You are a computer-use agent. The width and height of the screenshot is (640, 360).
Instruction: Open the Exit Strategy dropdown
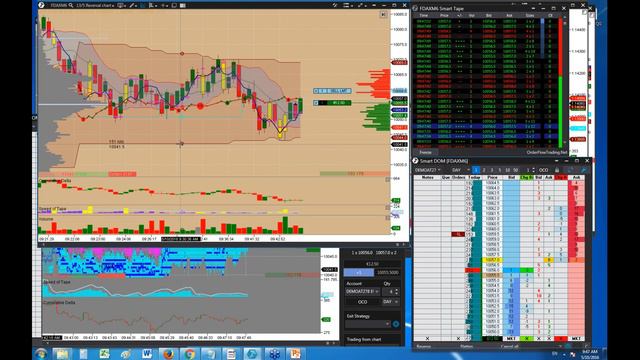(x=368, y=324)
